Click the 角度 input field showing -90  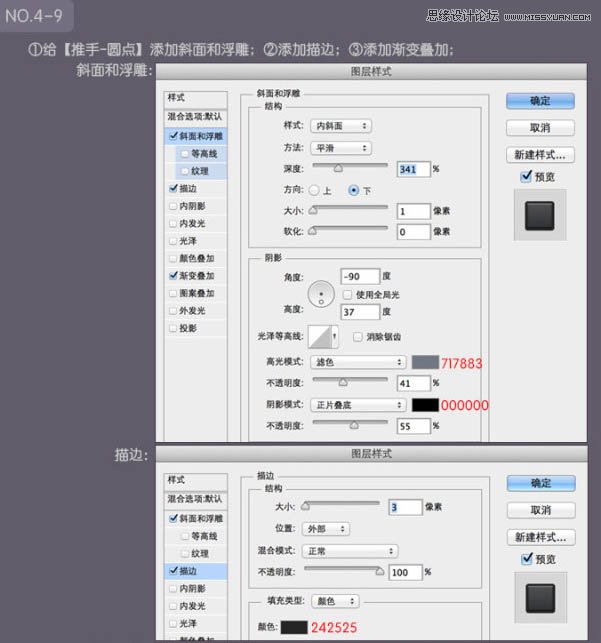pos(360,276)
